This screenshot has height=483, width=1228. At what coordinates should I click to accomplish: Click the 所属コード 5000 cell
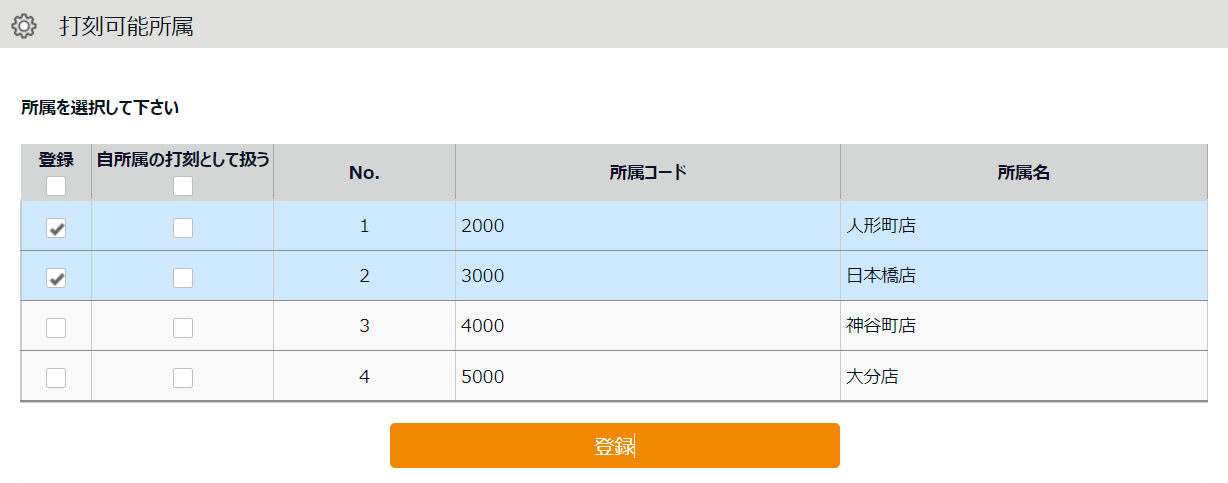(483, 377)
